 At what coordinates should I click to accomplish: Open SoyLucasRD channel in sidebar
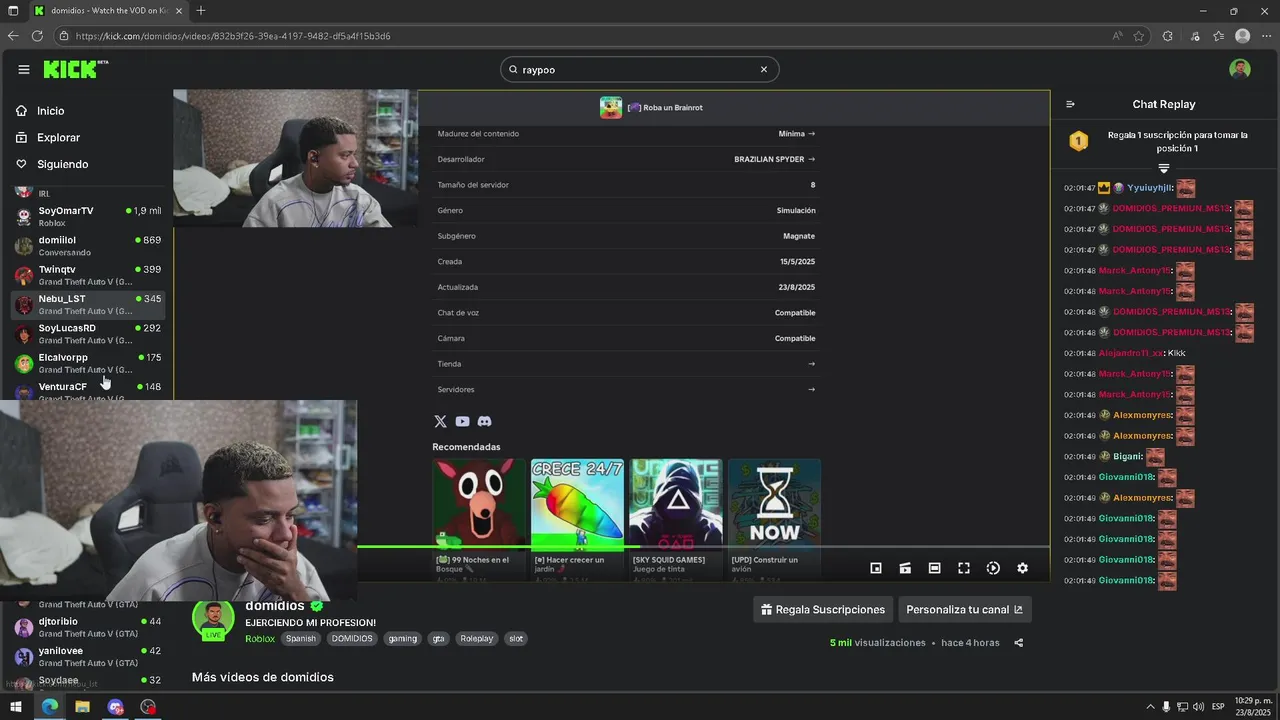pos(88,333)
